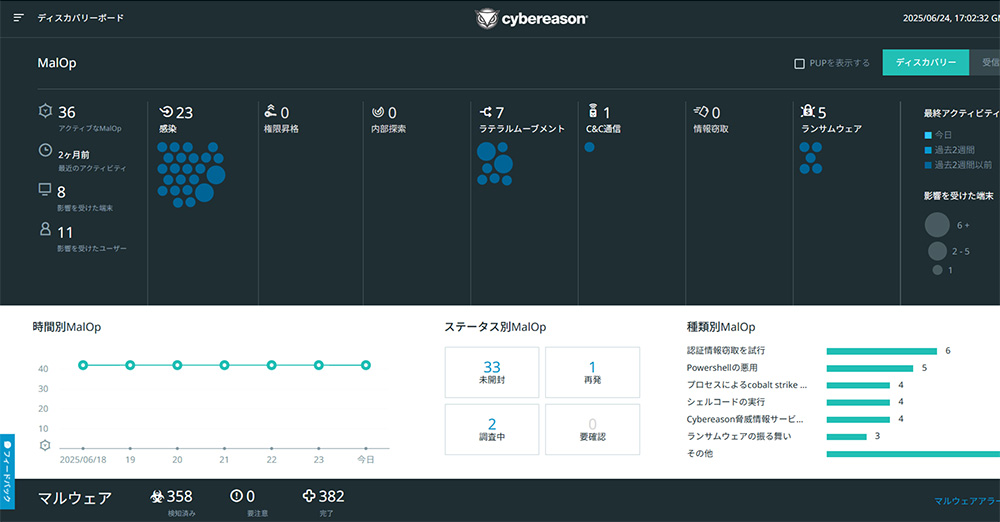Click the 2025/06/18 data point on chart
1000x522 pixels.
[x=83, y=365]
